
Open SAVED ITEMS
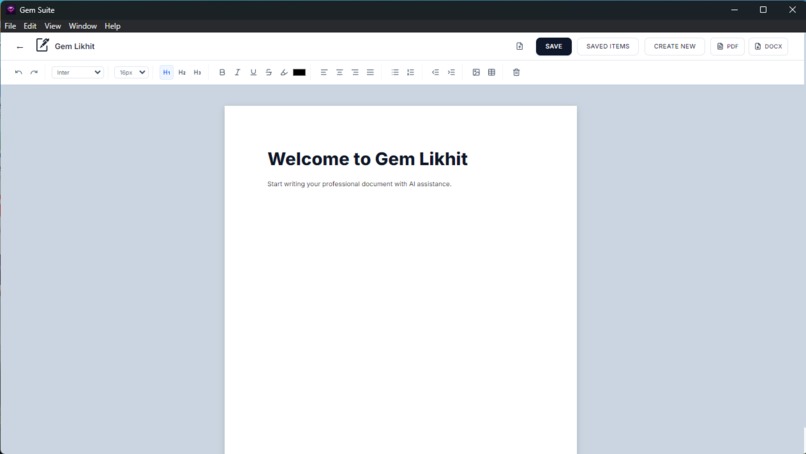coord(608,46)
